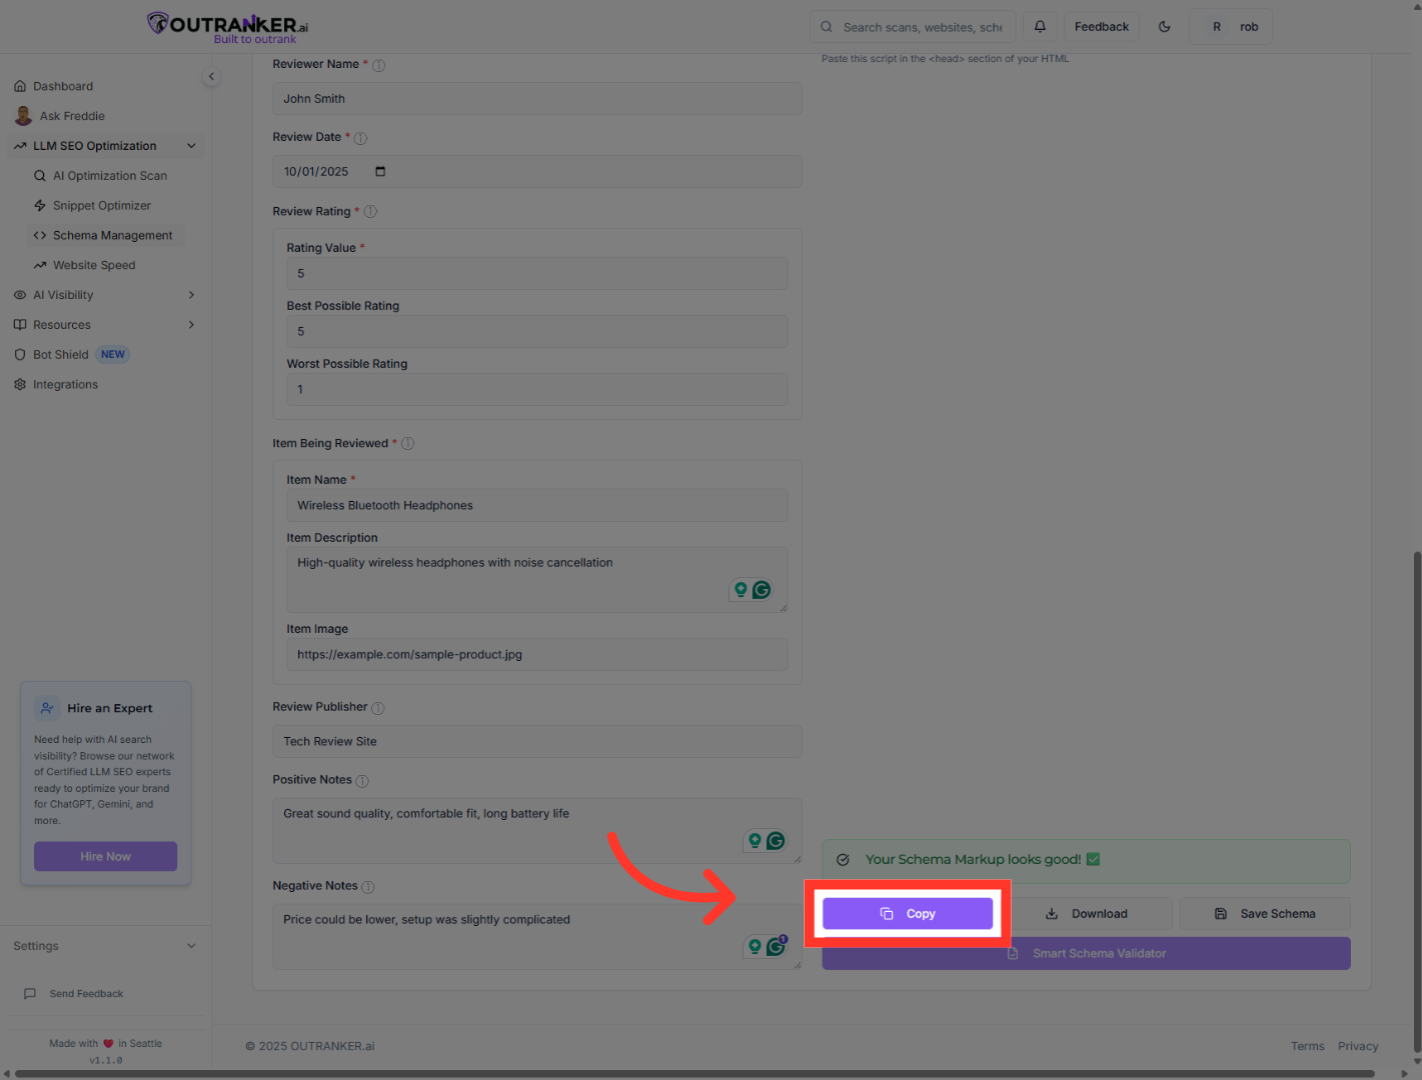The image size is (1422, 1080).
Task: Open the Privacy link in the footer
Action: pos(1357,1046)
